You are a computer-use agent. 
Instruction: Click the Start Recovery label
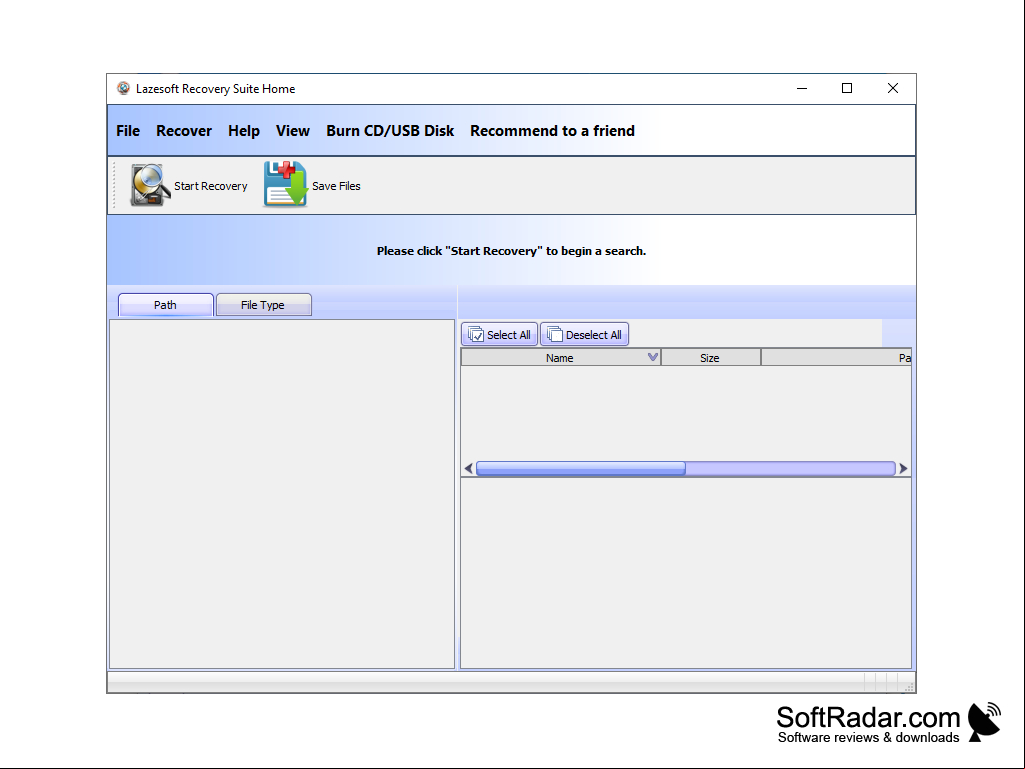(x=210, y=186)
